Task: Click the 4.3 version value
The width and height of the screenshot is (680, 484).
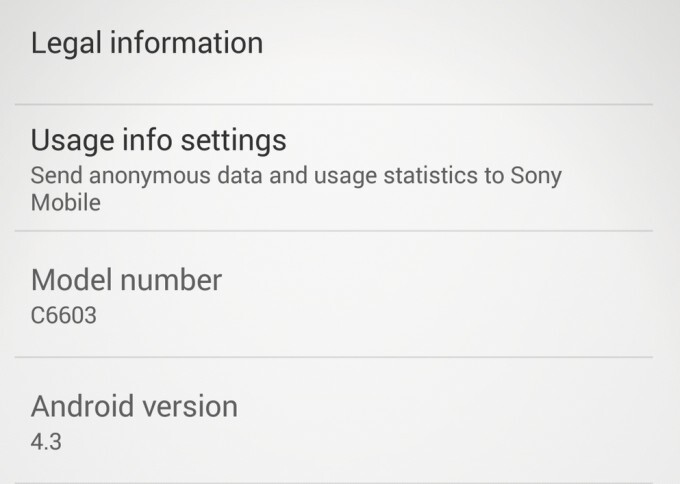Action: coord(45,440)
